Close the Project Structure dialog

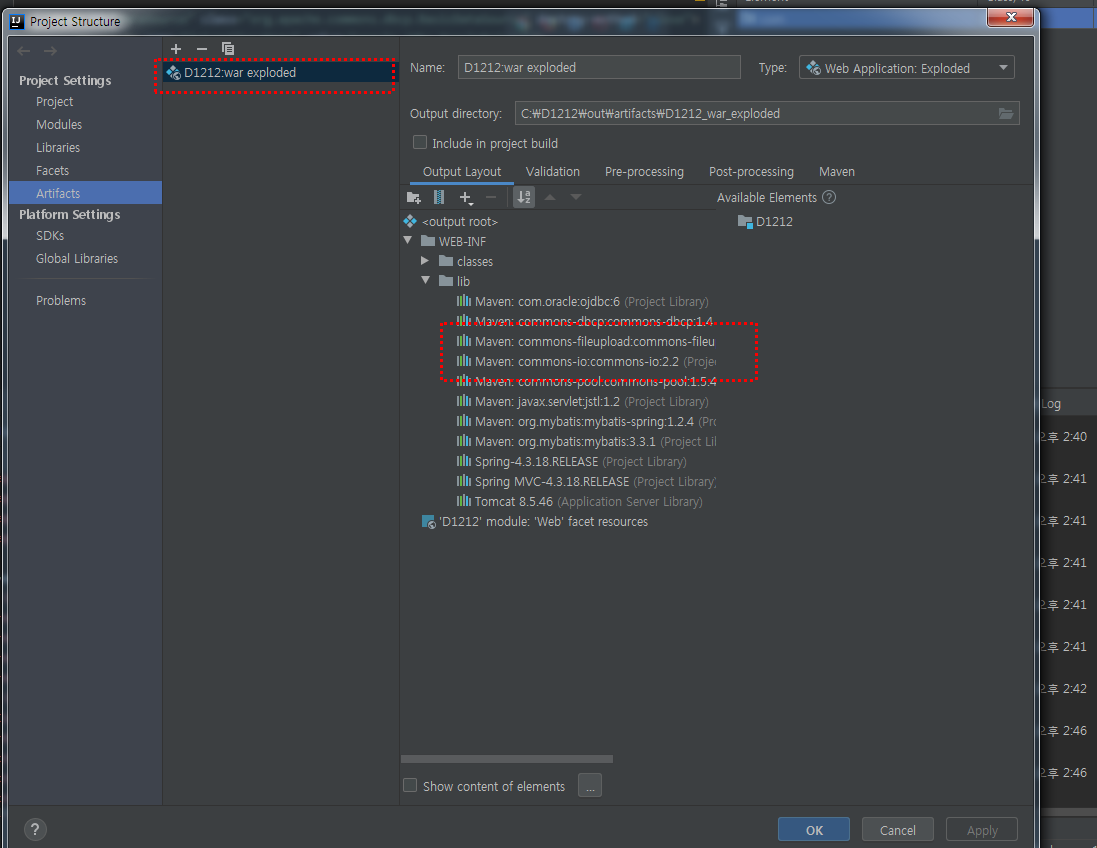[1011, 17]
